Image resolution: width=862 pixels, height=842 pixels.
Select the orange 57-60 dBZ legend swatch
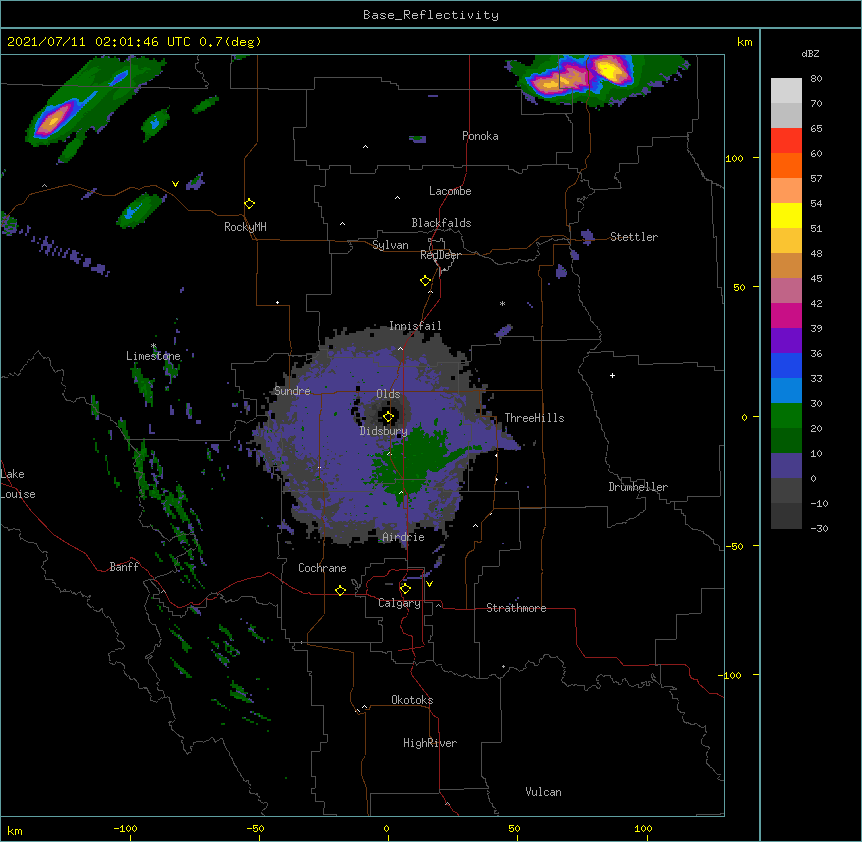click(786, 165)
